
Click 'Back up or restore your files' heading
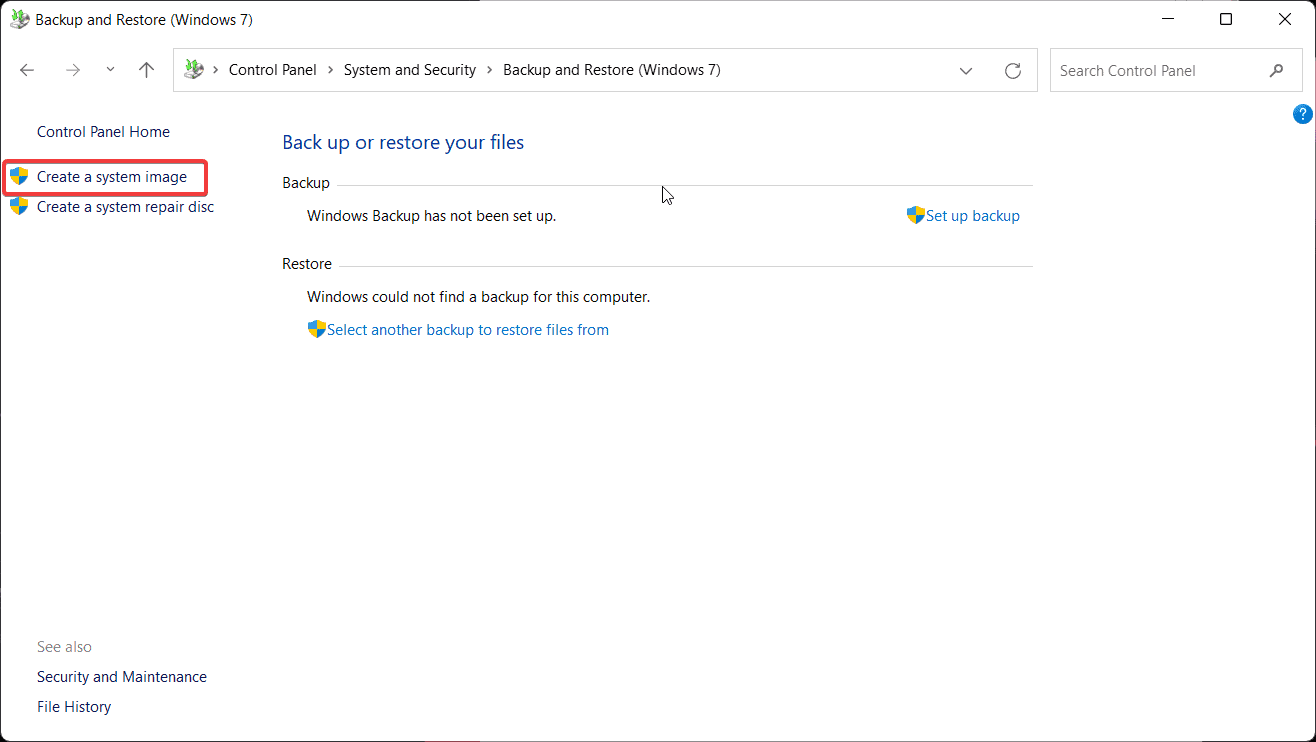tap(403, 142)
